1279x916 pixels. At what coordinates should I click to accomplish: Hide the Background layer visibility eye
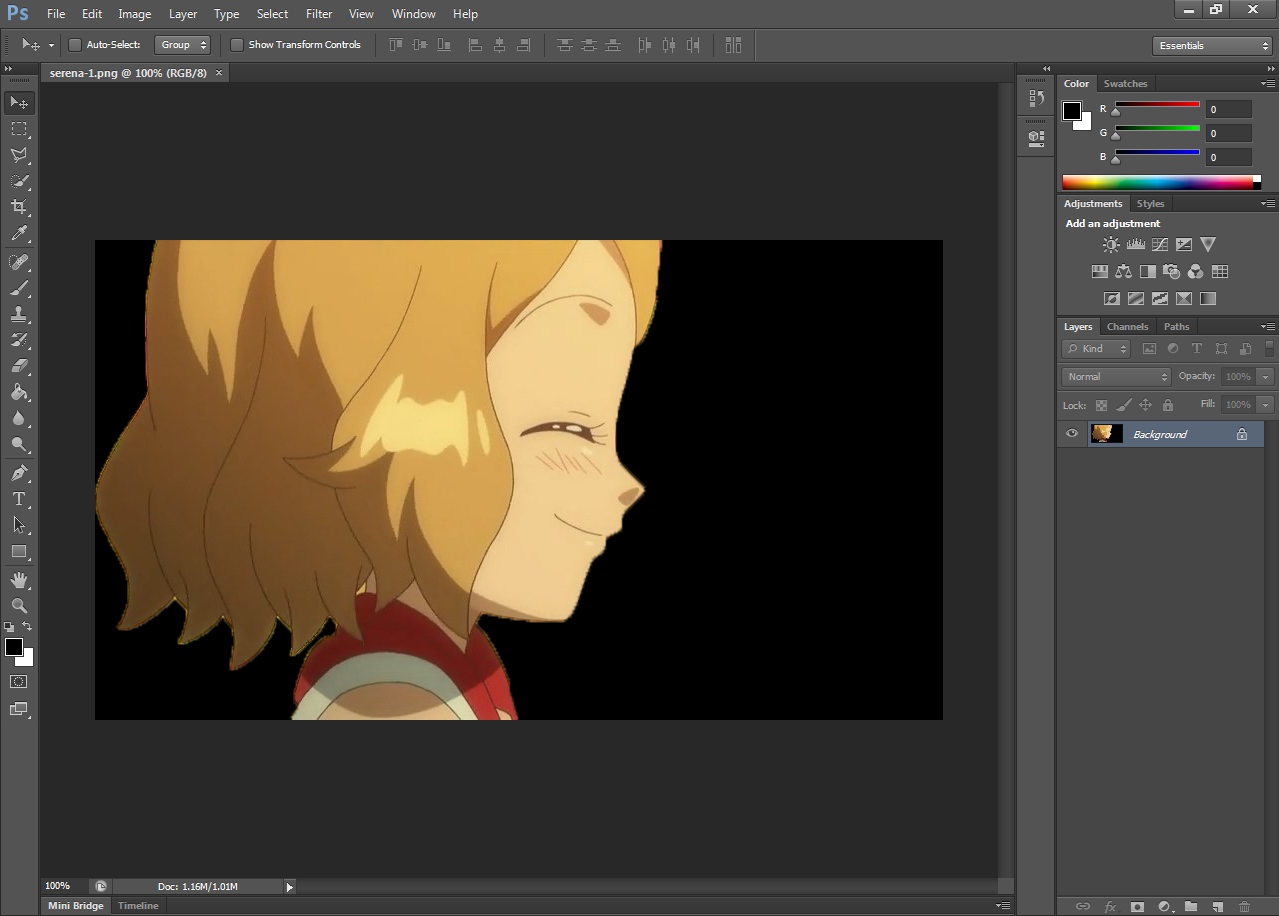tap(1072, 434)
